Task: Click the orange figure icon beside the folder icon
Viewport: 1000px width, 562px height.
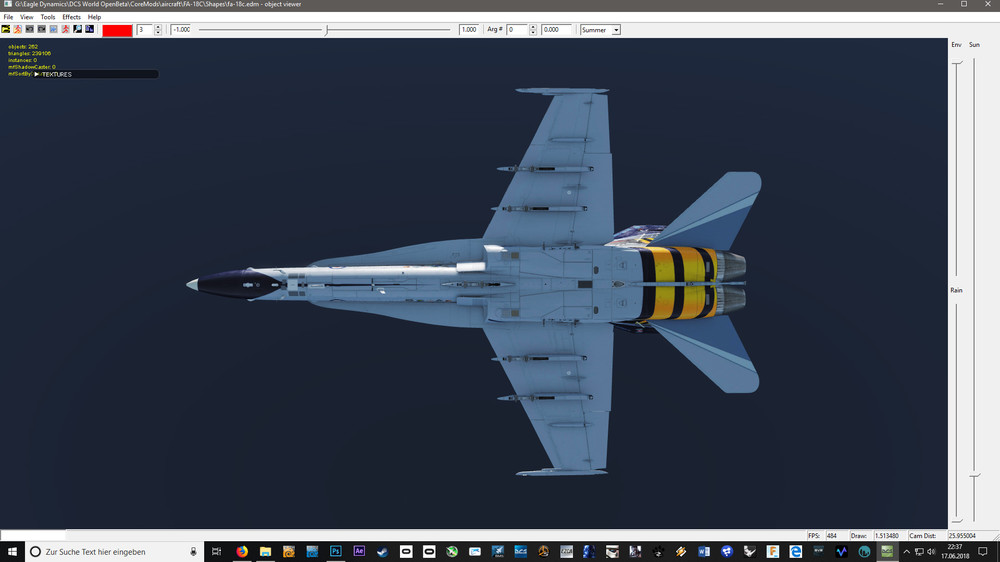Action: point(18,29)
